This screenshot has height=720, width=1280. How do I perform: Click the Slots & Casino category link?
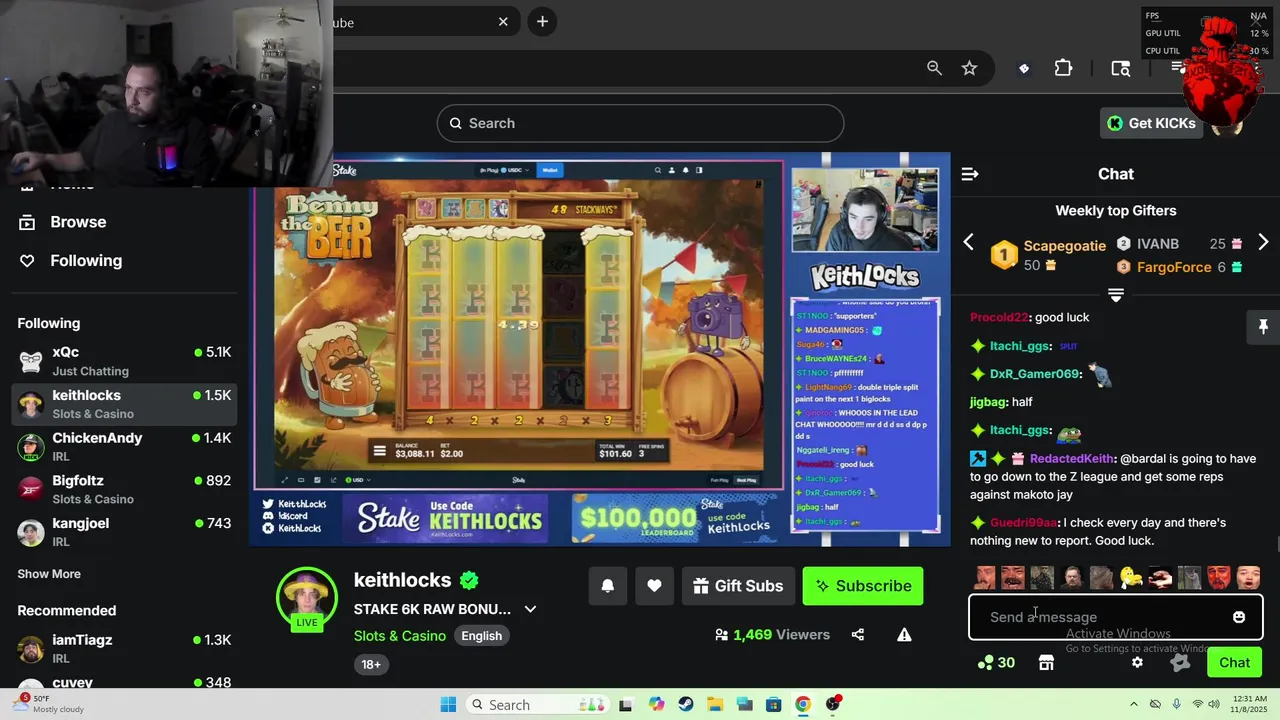(x=399, y=636)
